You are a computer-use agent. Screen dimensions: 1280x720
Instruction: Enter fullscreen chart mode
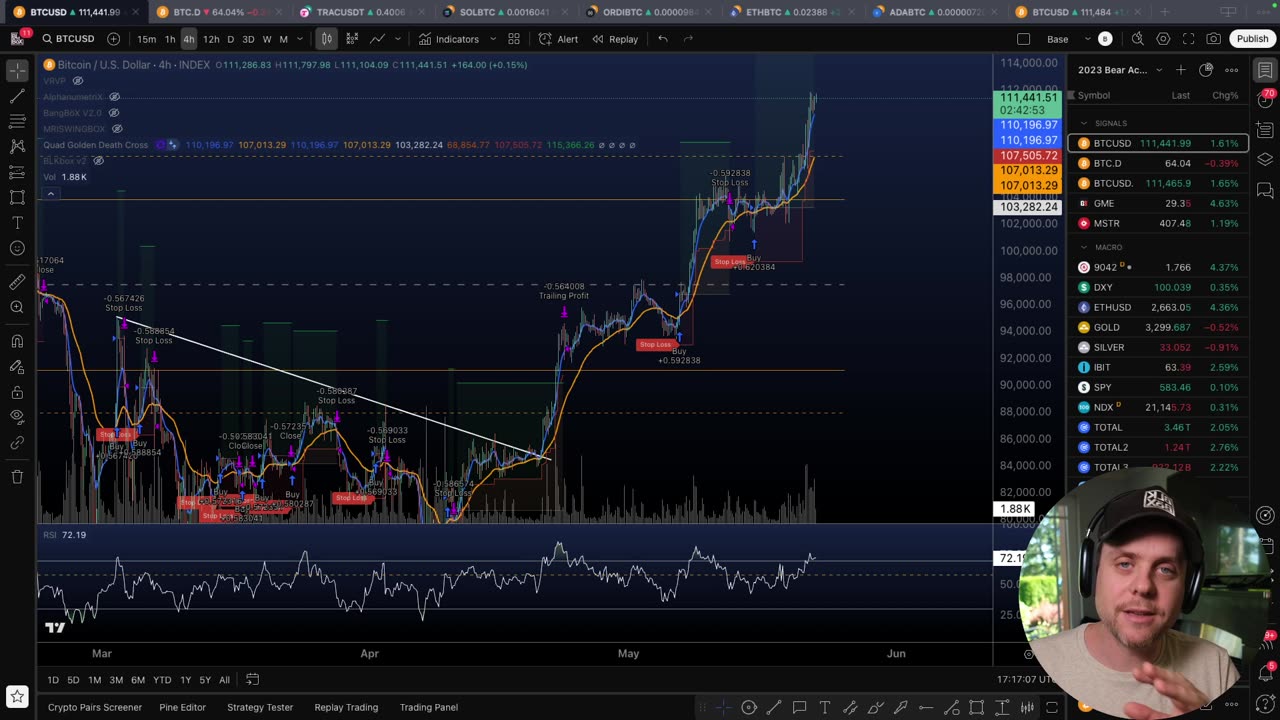pos(1188,39)
